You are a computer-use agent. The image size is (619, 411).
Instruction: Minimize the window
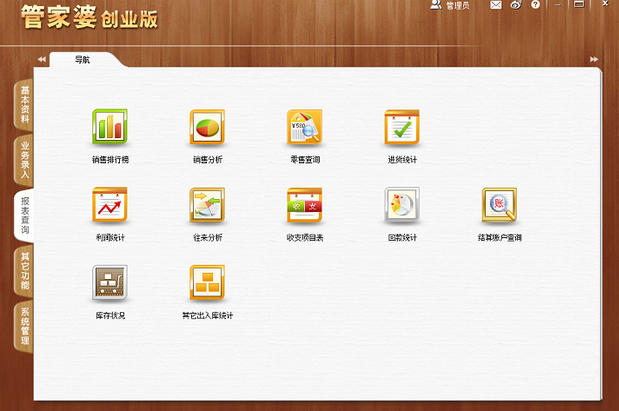coord(557,4)
